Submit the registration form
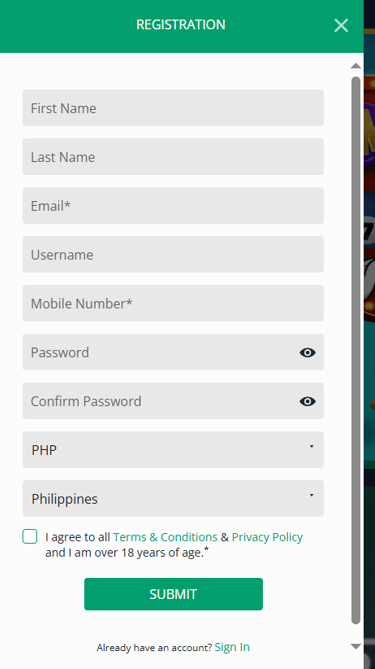This screenshot has width=375, height=669. pos(173,594)
